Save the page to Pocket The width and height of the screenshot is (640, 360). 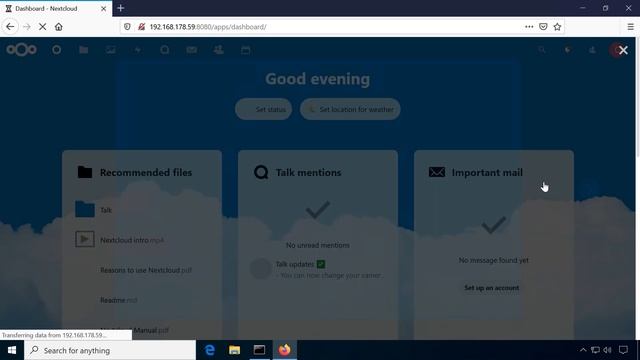(x=543, y=27)
